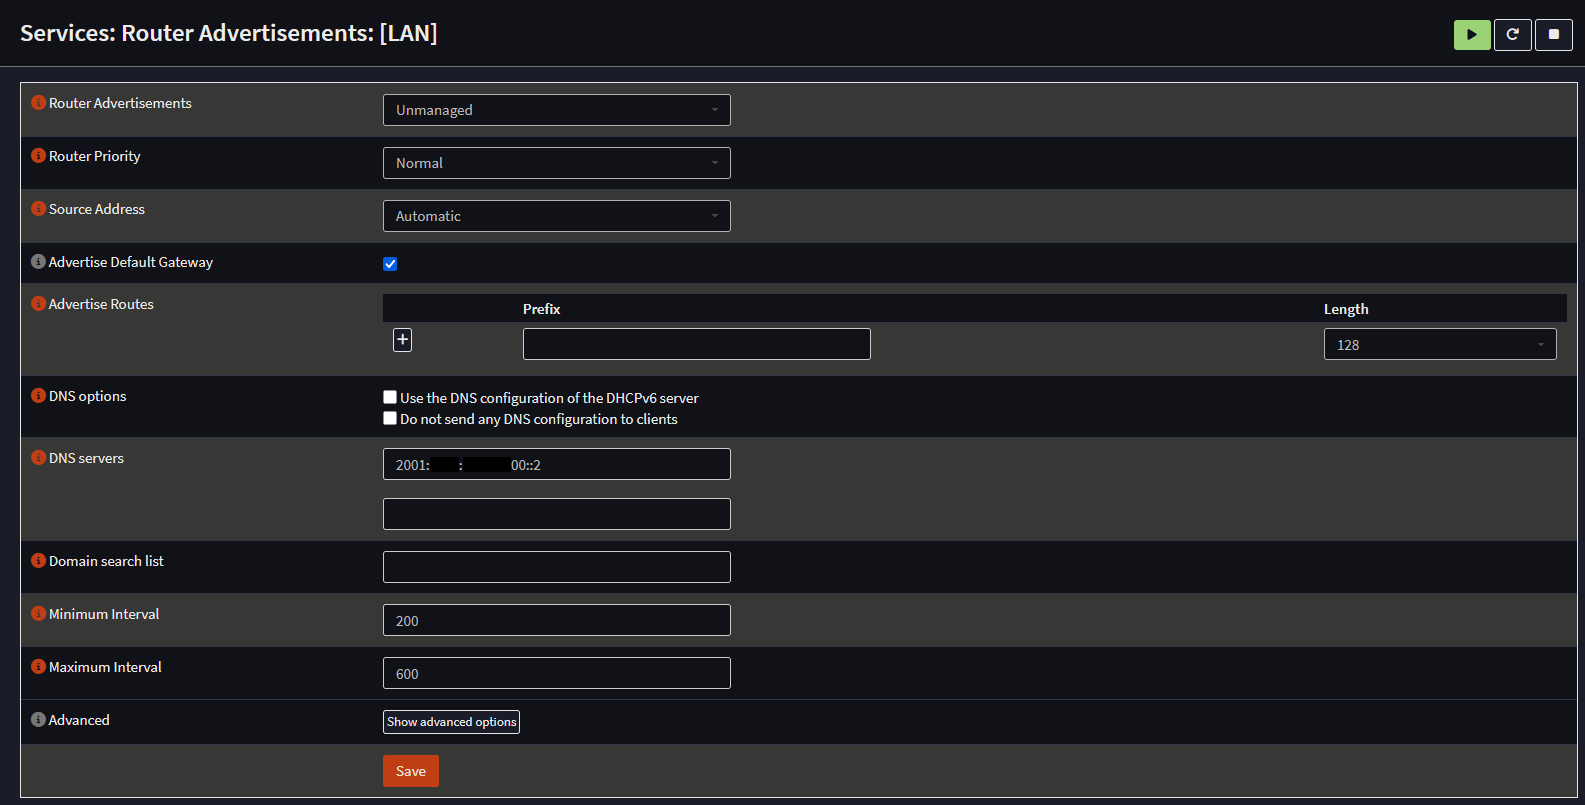The height and width of the screenshot is (805, 1585).
Task: Click info icon next to Minimum Interval
Action: [38, 614]
